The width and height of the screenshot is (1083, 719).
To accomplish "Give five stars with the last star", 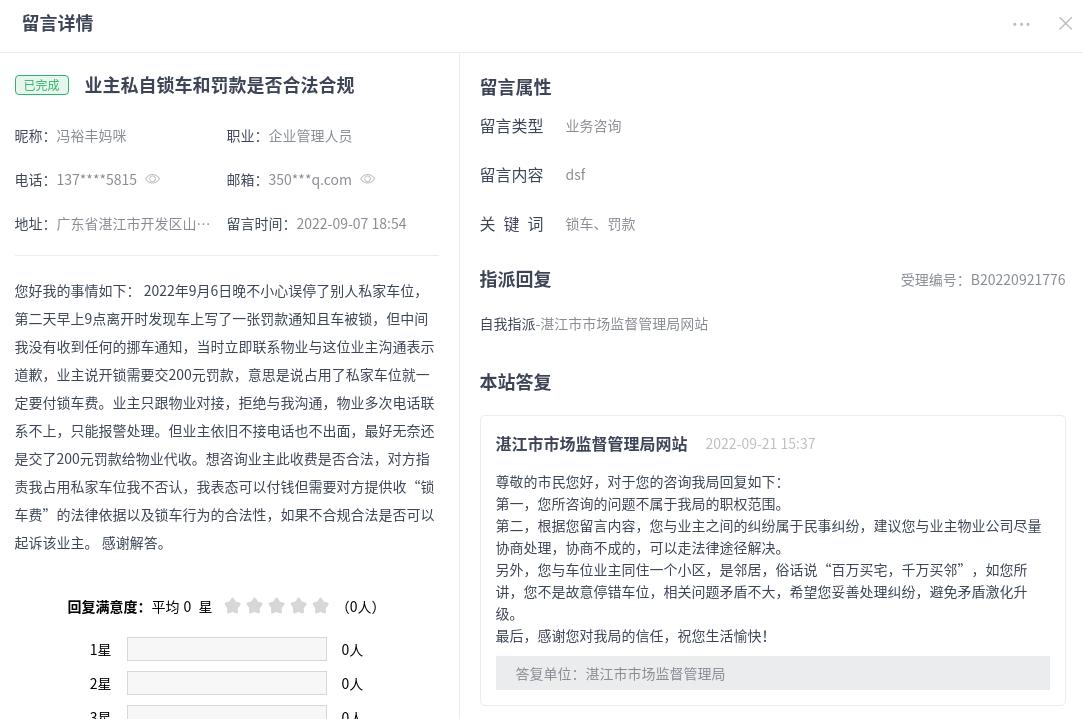I will coord(321,606).
